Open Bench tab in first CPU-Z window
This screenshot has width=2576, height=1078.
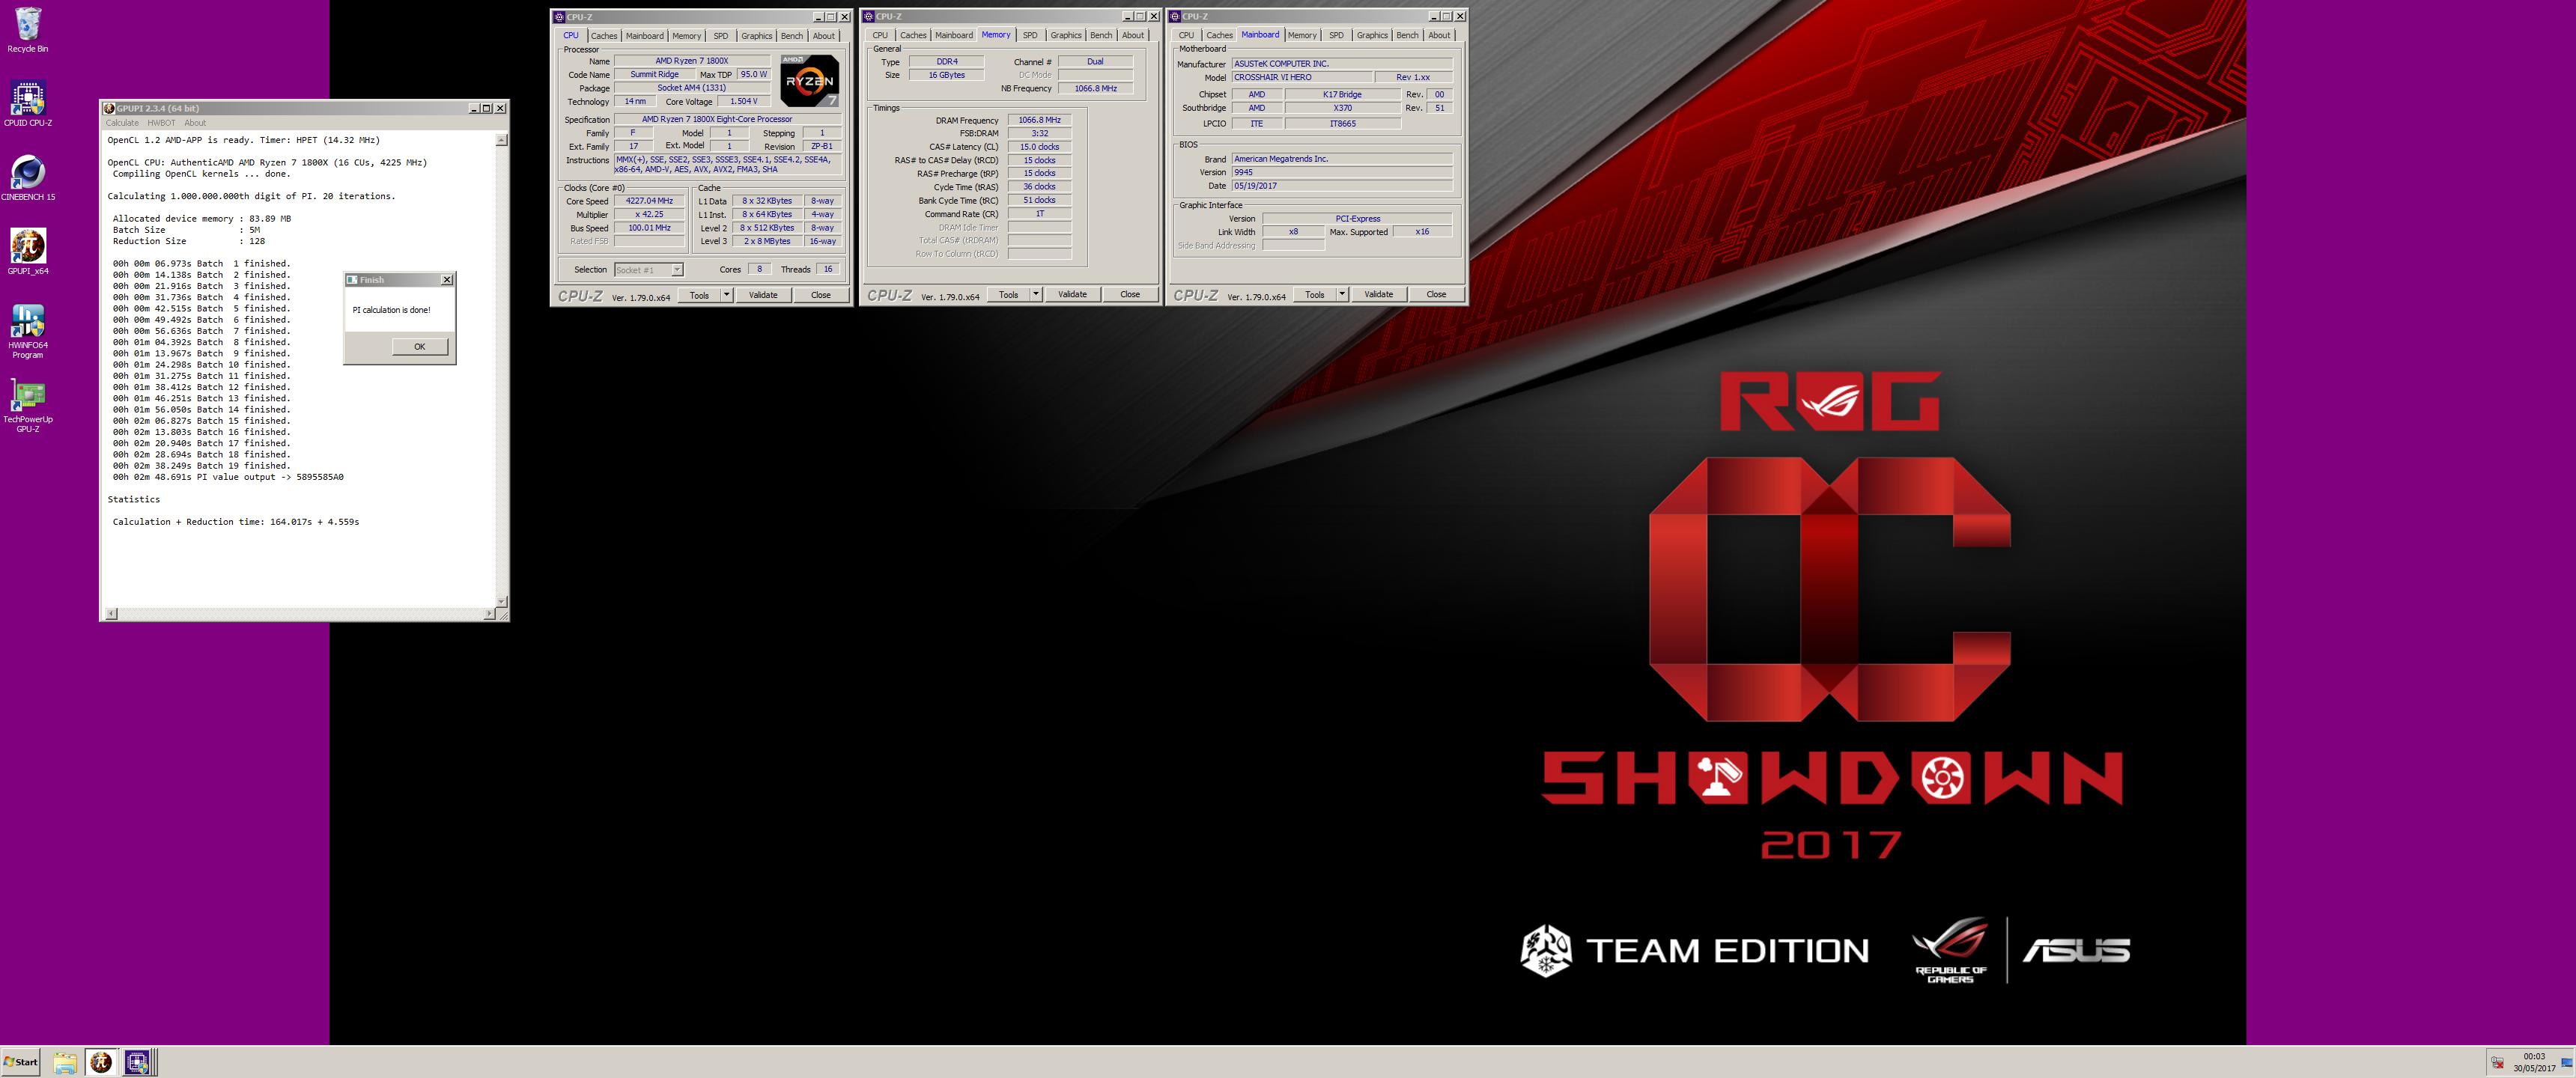tap(792, 36)
